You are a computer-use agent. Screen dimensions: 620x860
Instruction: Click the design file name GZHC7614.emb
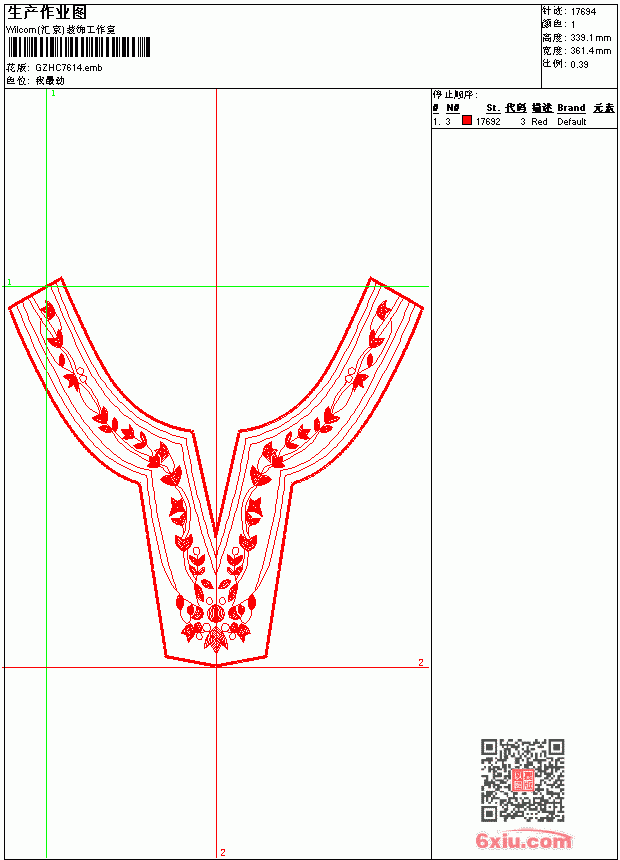(69, 68)
